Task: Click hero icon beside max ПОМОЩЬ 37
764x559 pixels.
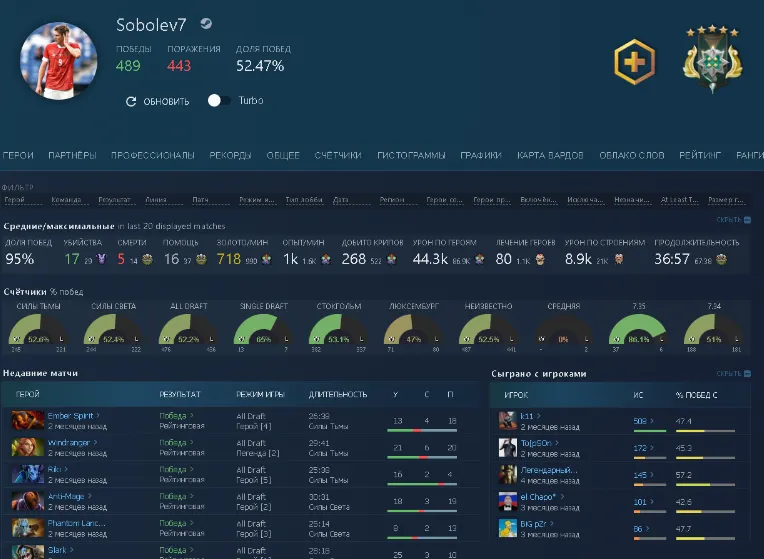Action: coord(201,259)
